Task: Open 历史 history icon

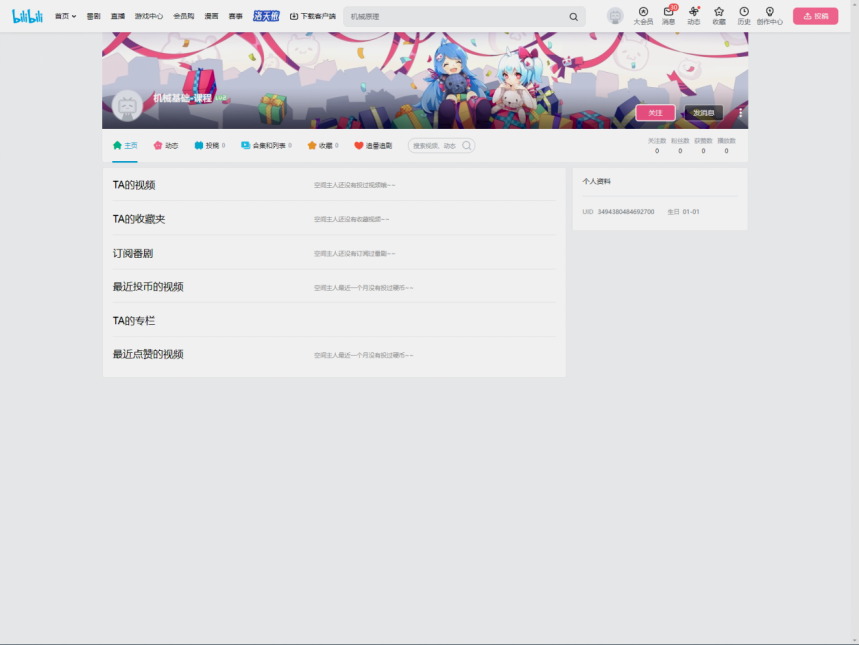Action: 744,16
